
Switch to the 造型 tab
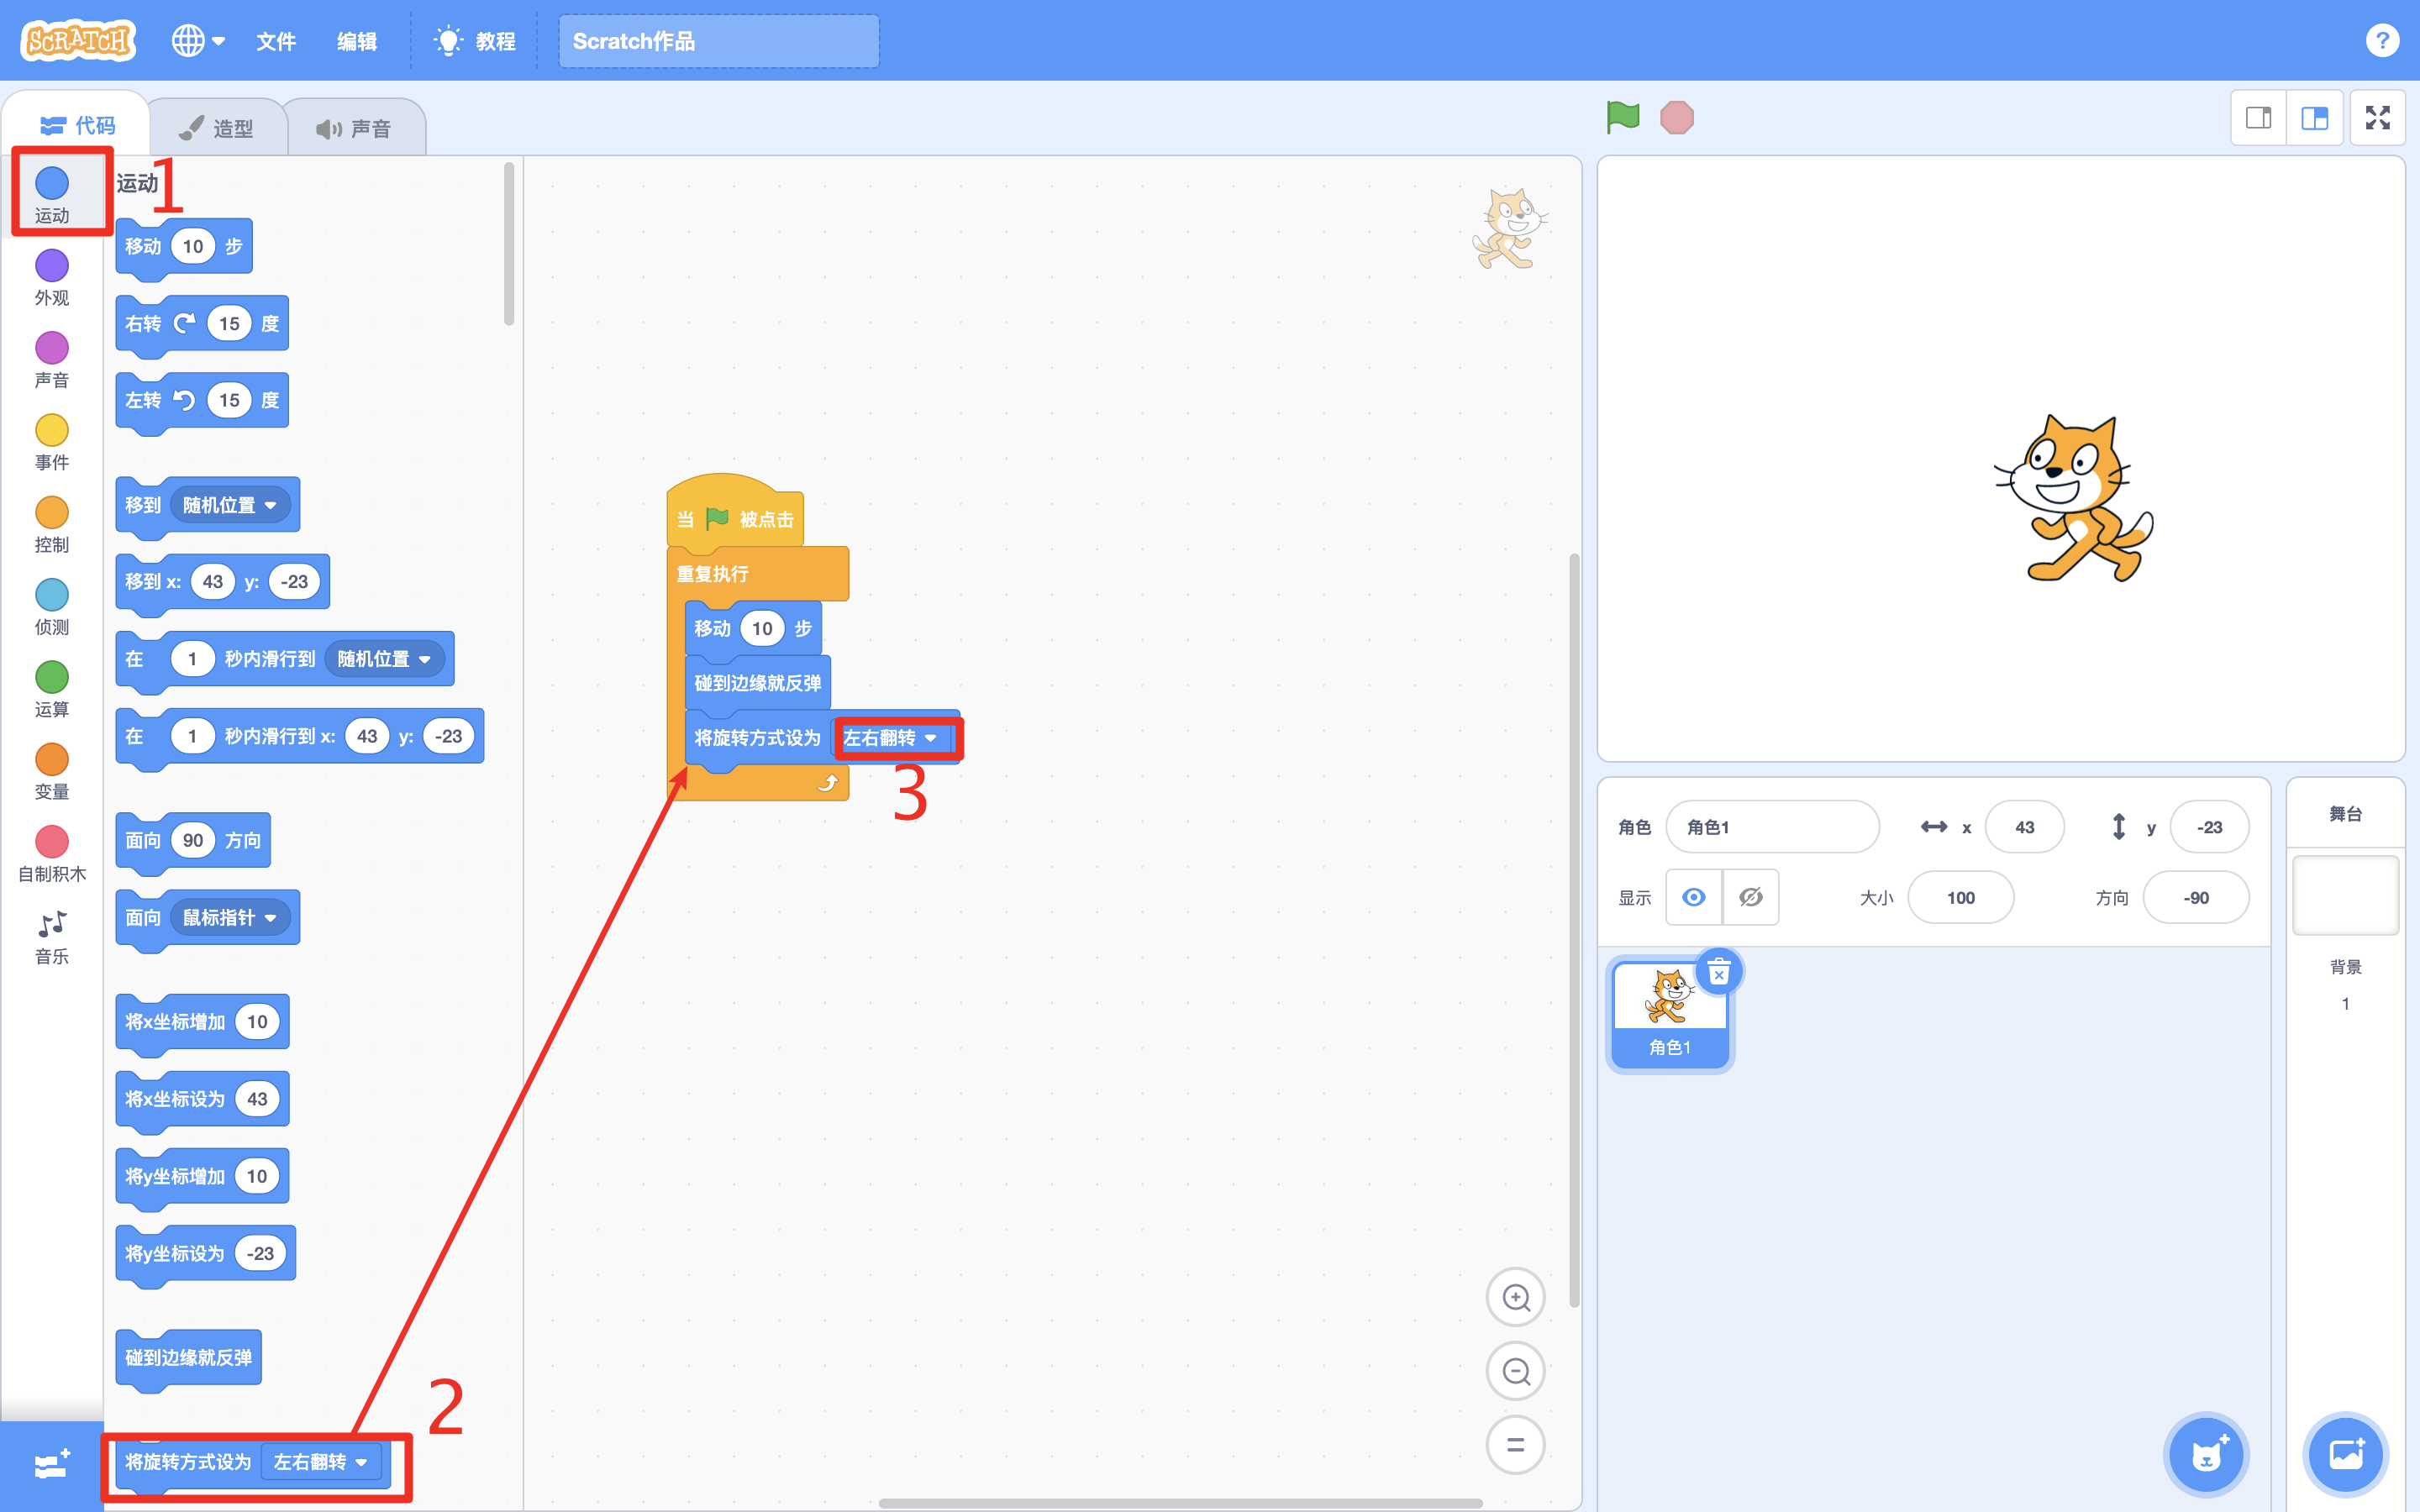click(x=218, y=128)
